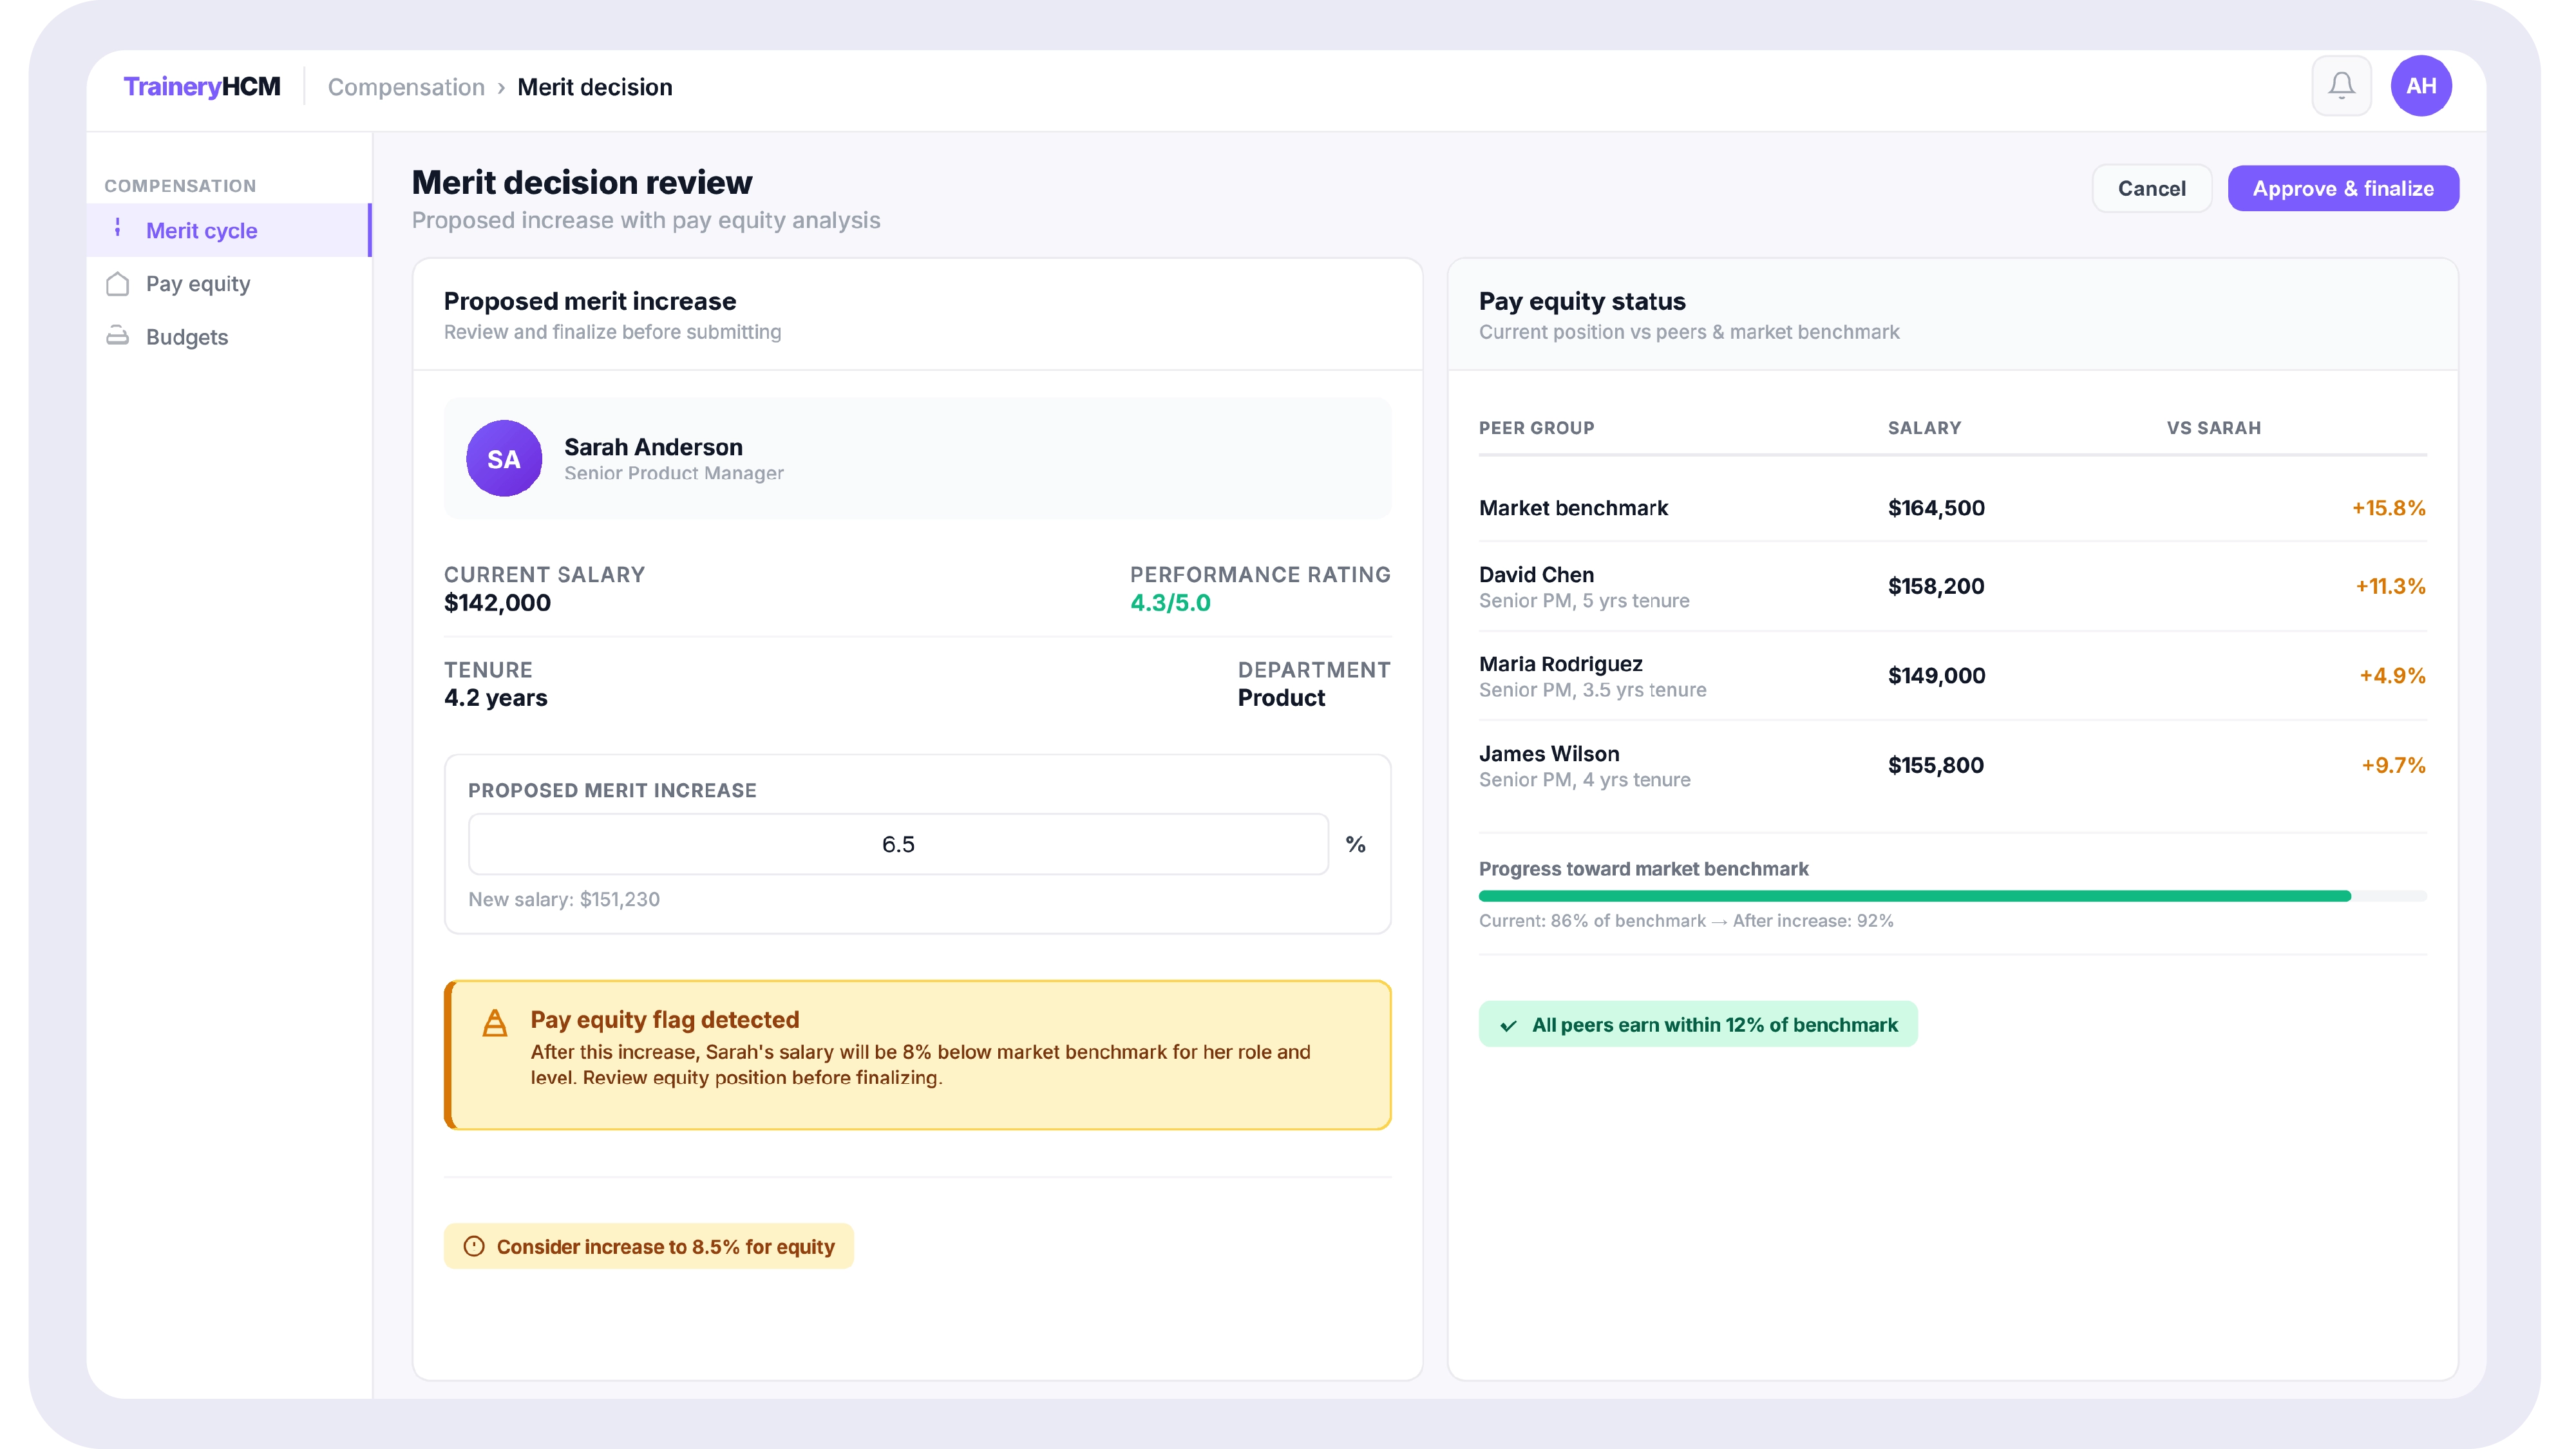Image resolution: width=2576 pixels, height=1449 pixels.
Task: Approve and finalize the merit increase
Action: click(2343, 188)
